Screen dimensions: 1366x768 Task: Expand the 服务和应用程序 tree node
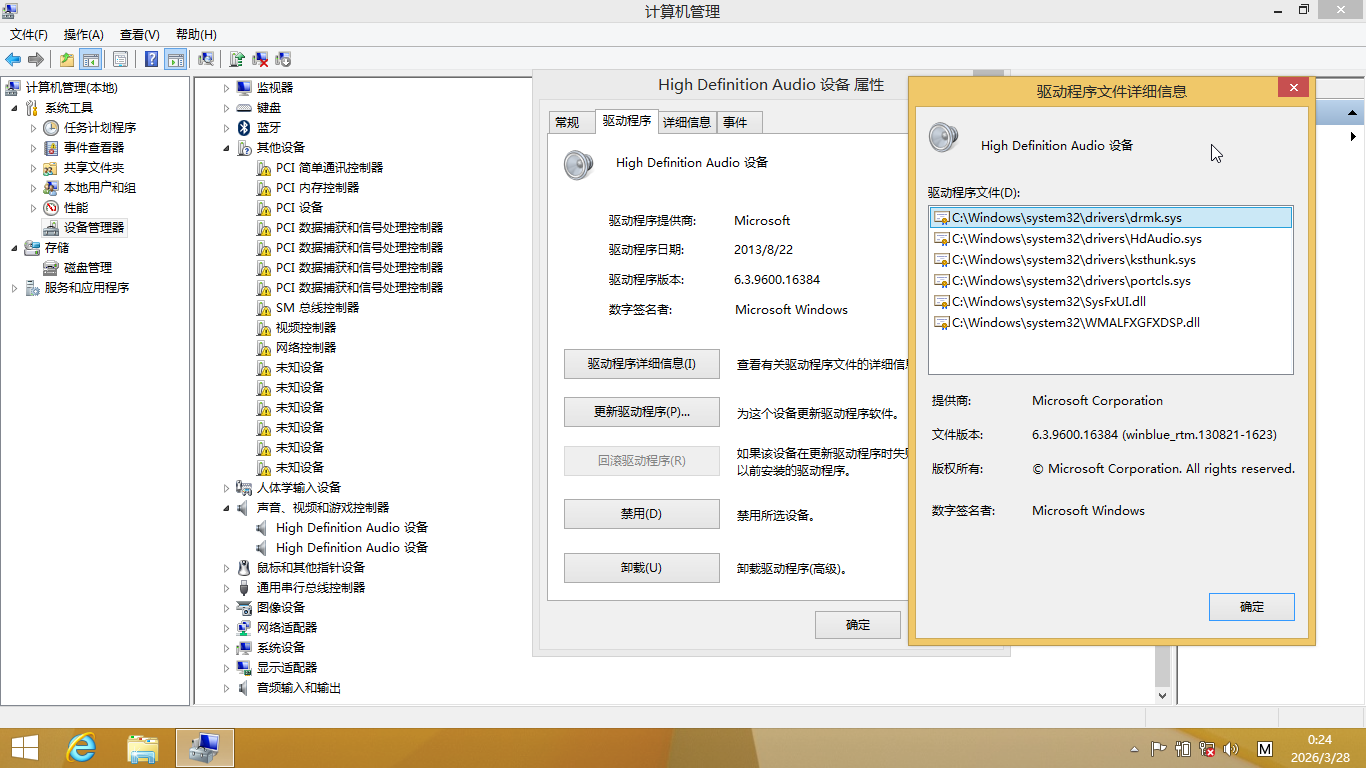pyautogui.click(x=14, y=288)
